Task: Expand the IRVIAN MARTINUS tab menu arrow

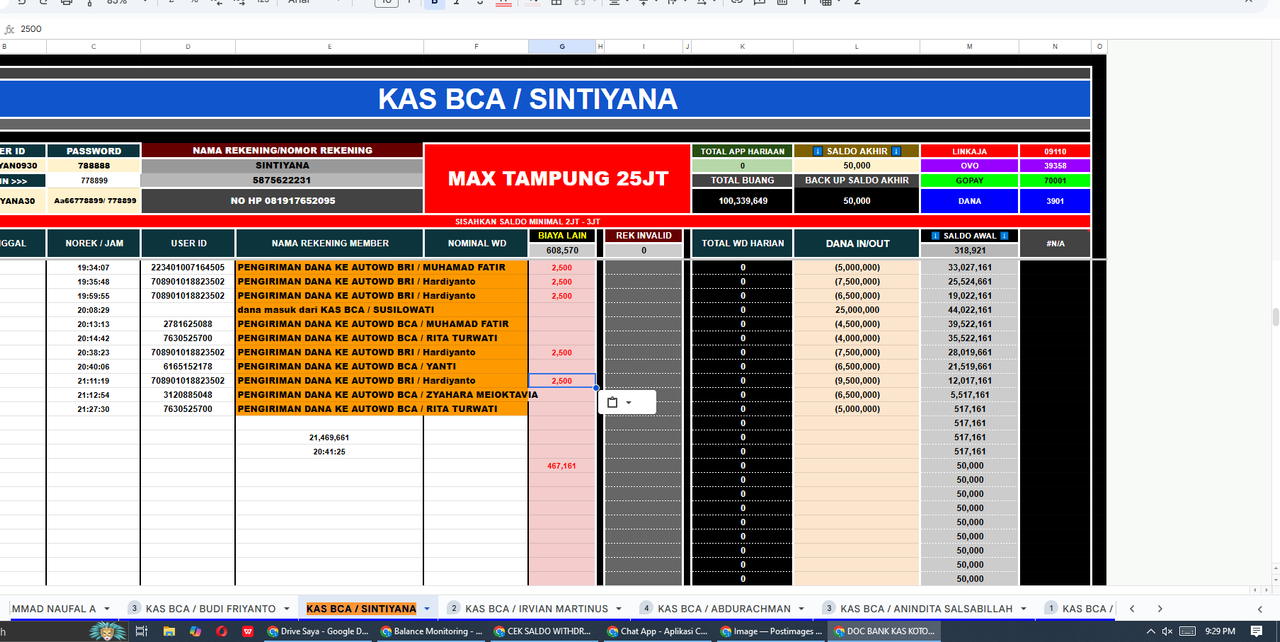Action: [x=617, y=609]
